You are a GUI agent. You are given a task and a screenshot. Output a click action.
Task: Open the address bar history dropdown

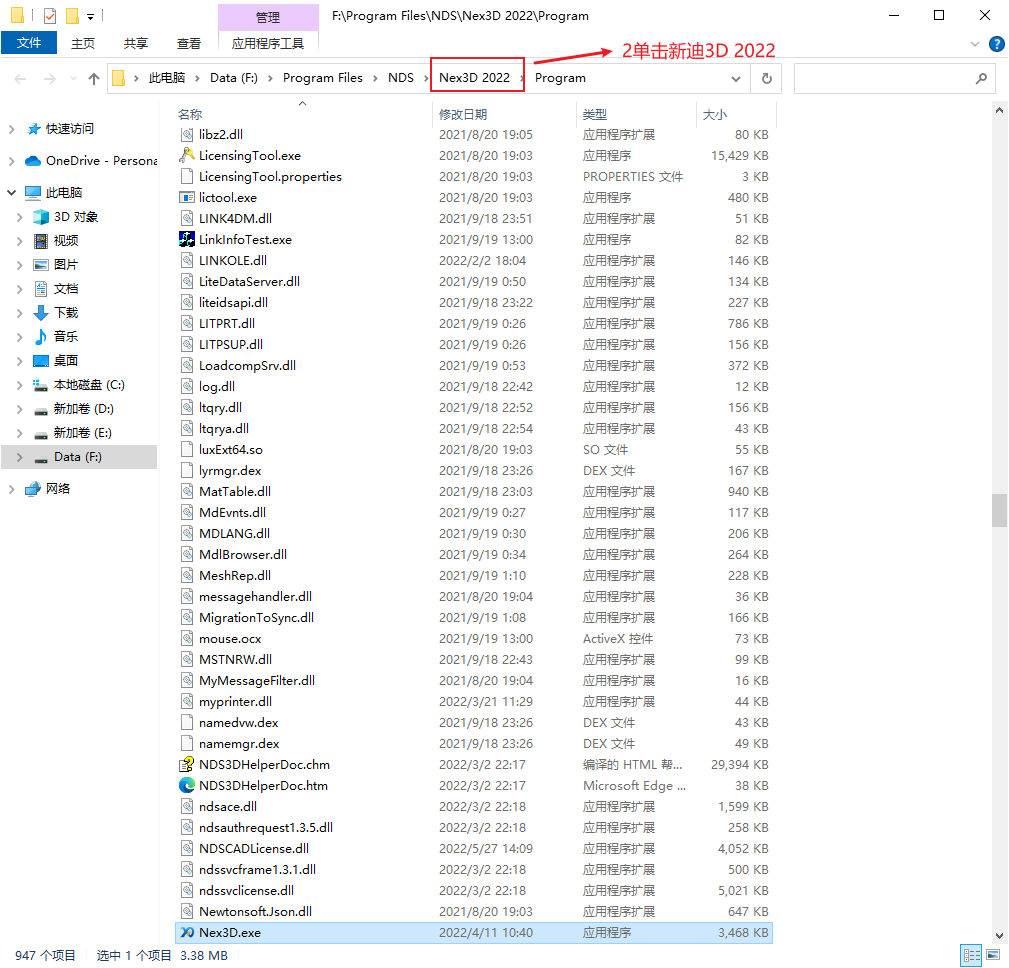coord(736,79)
